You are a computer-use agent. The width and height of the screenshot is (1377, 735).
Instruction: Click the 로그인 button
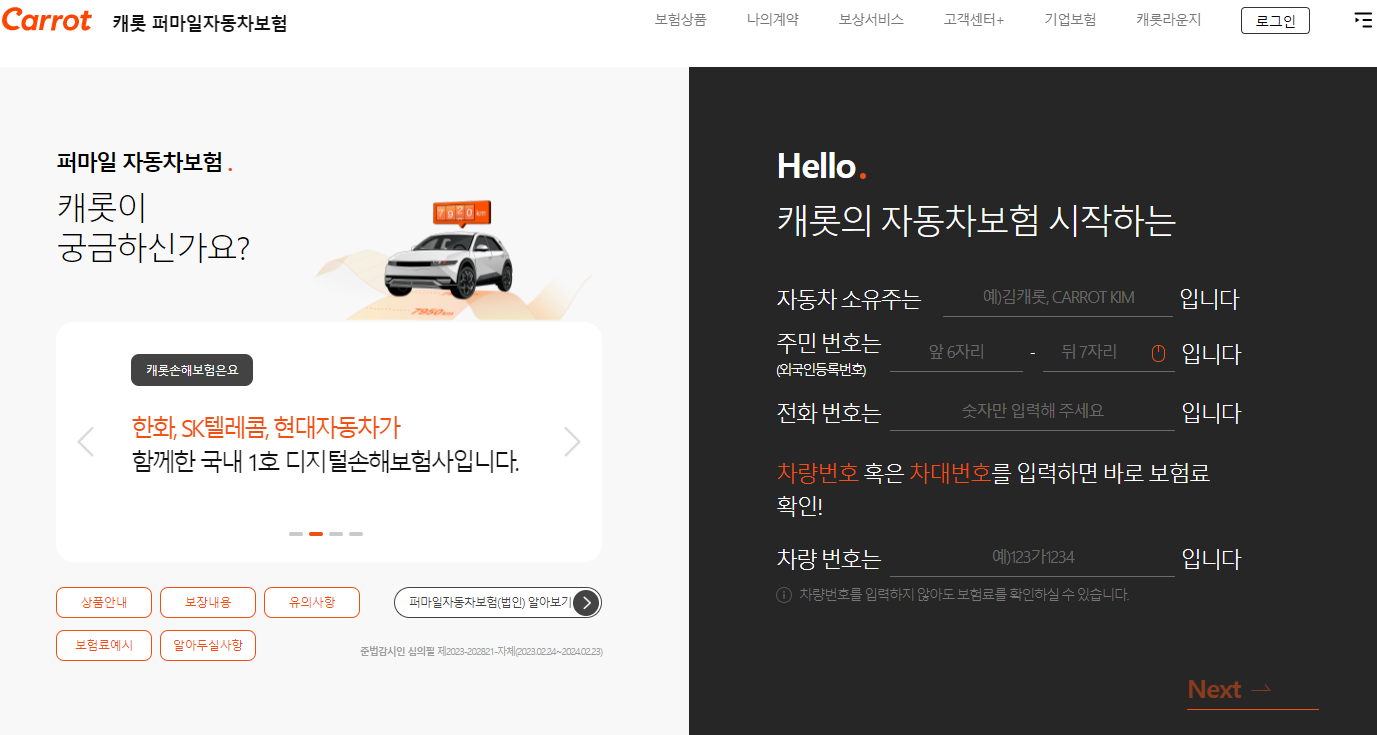tap(1275, 20)
